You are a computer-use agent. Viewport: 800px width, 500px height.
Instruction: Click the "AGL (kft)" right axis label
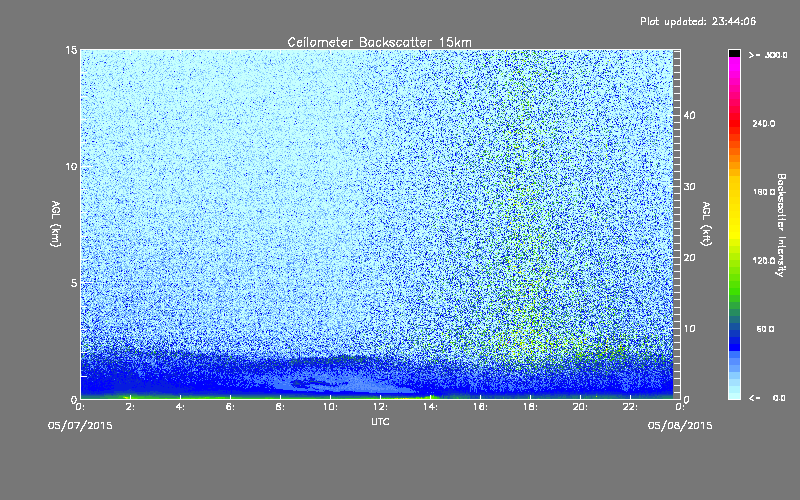pyautogui.click(x=707, y=224)
